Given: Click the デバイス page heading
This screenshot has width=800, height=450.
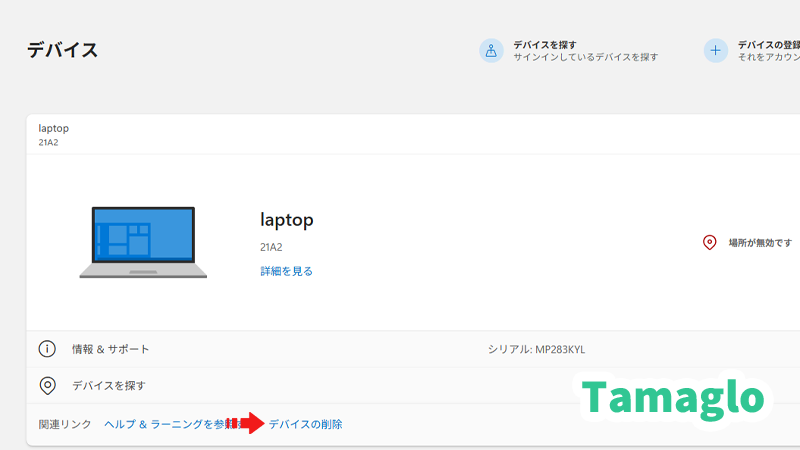Looking at the screenshot, I should (62, 50).
